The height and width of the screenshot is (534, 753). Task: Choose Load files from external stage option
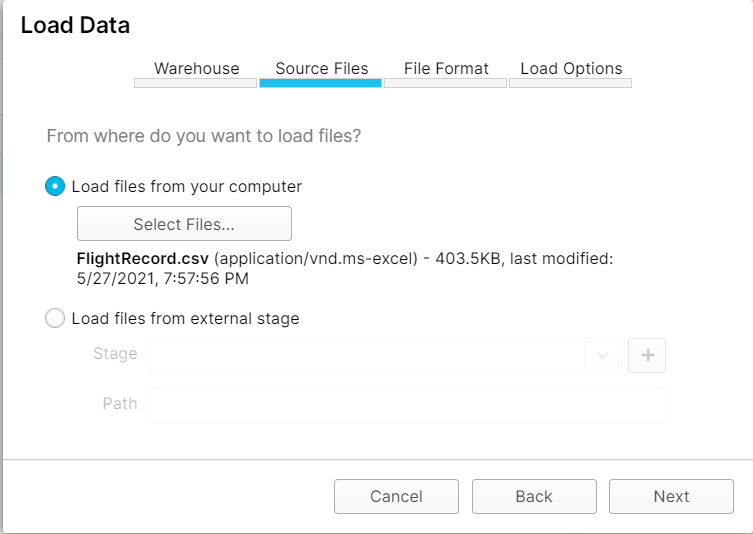(55, 318)
